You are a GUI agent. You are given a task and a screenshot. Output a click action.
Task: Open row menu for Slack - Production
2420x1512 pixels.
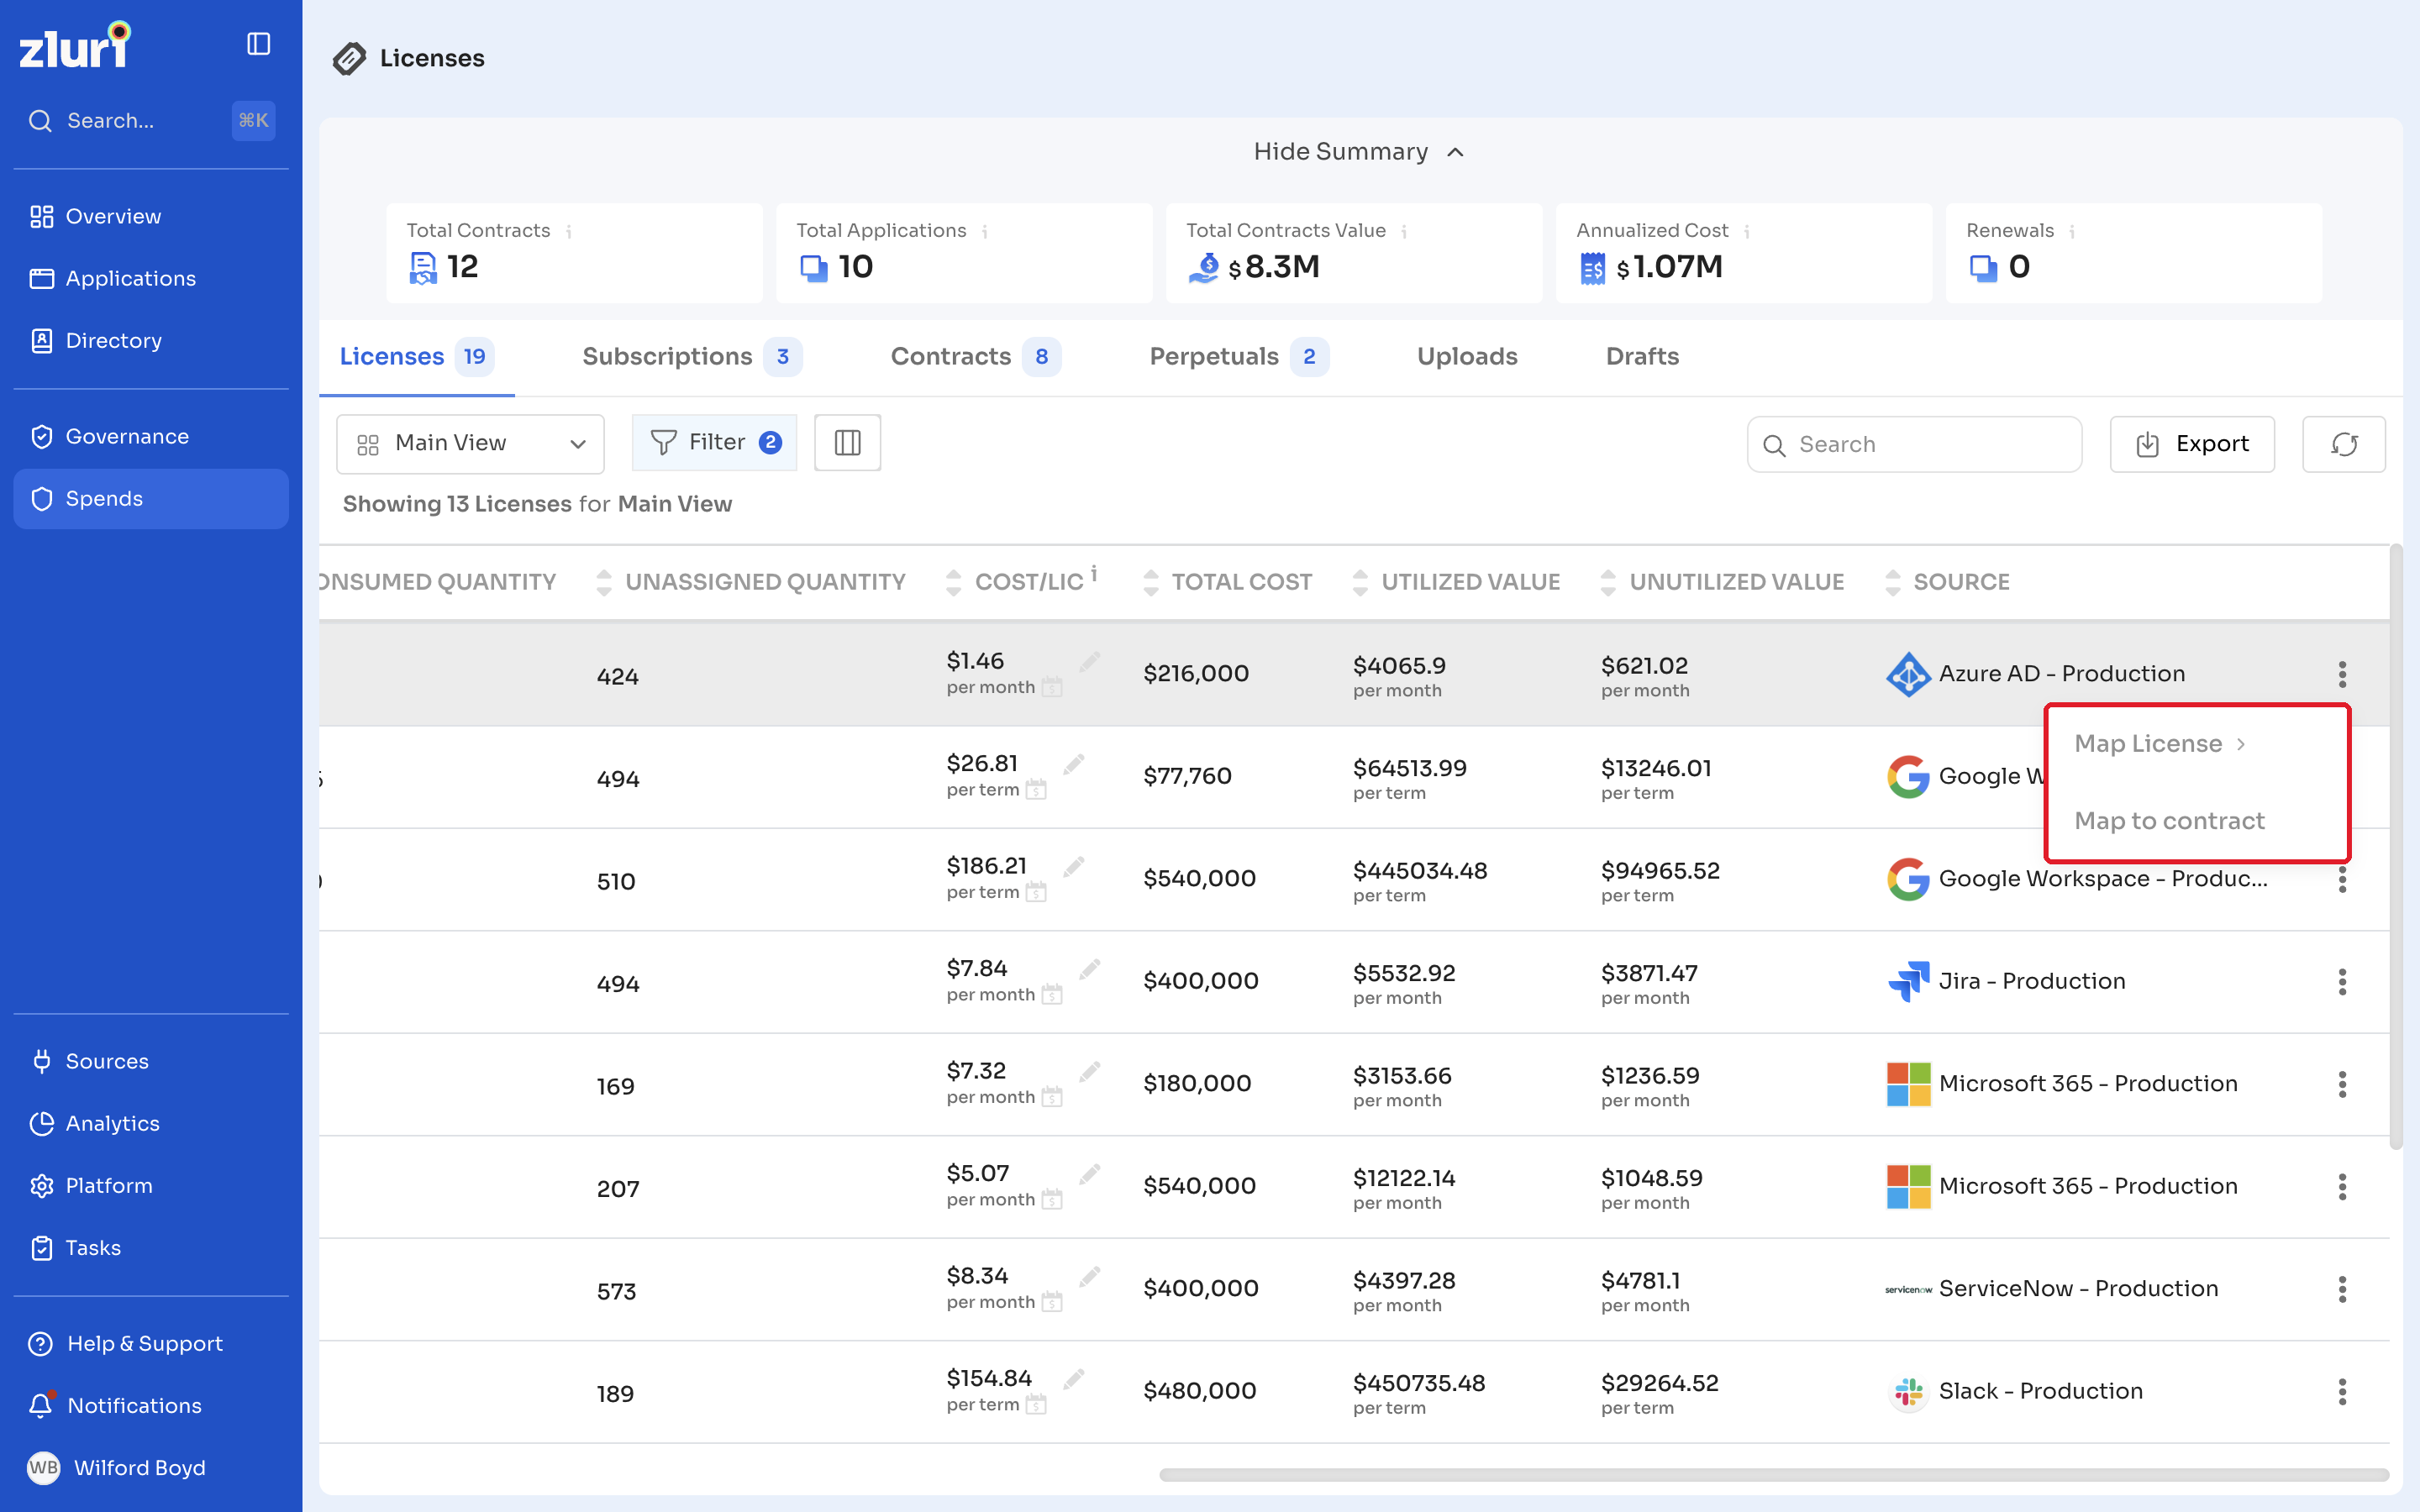[x=2342, y=1392]
